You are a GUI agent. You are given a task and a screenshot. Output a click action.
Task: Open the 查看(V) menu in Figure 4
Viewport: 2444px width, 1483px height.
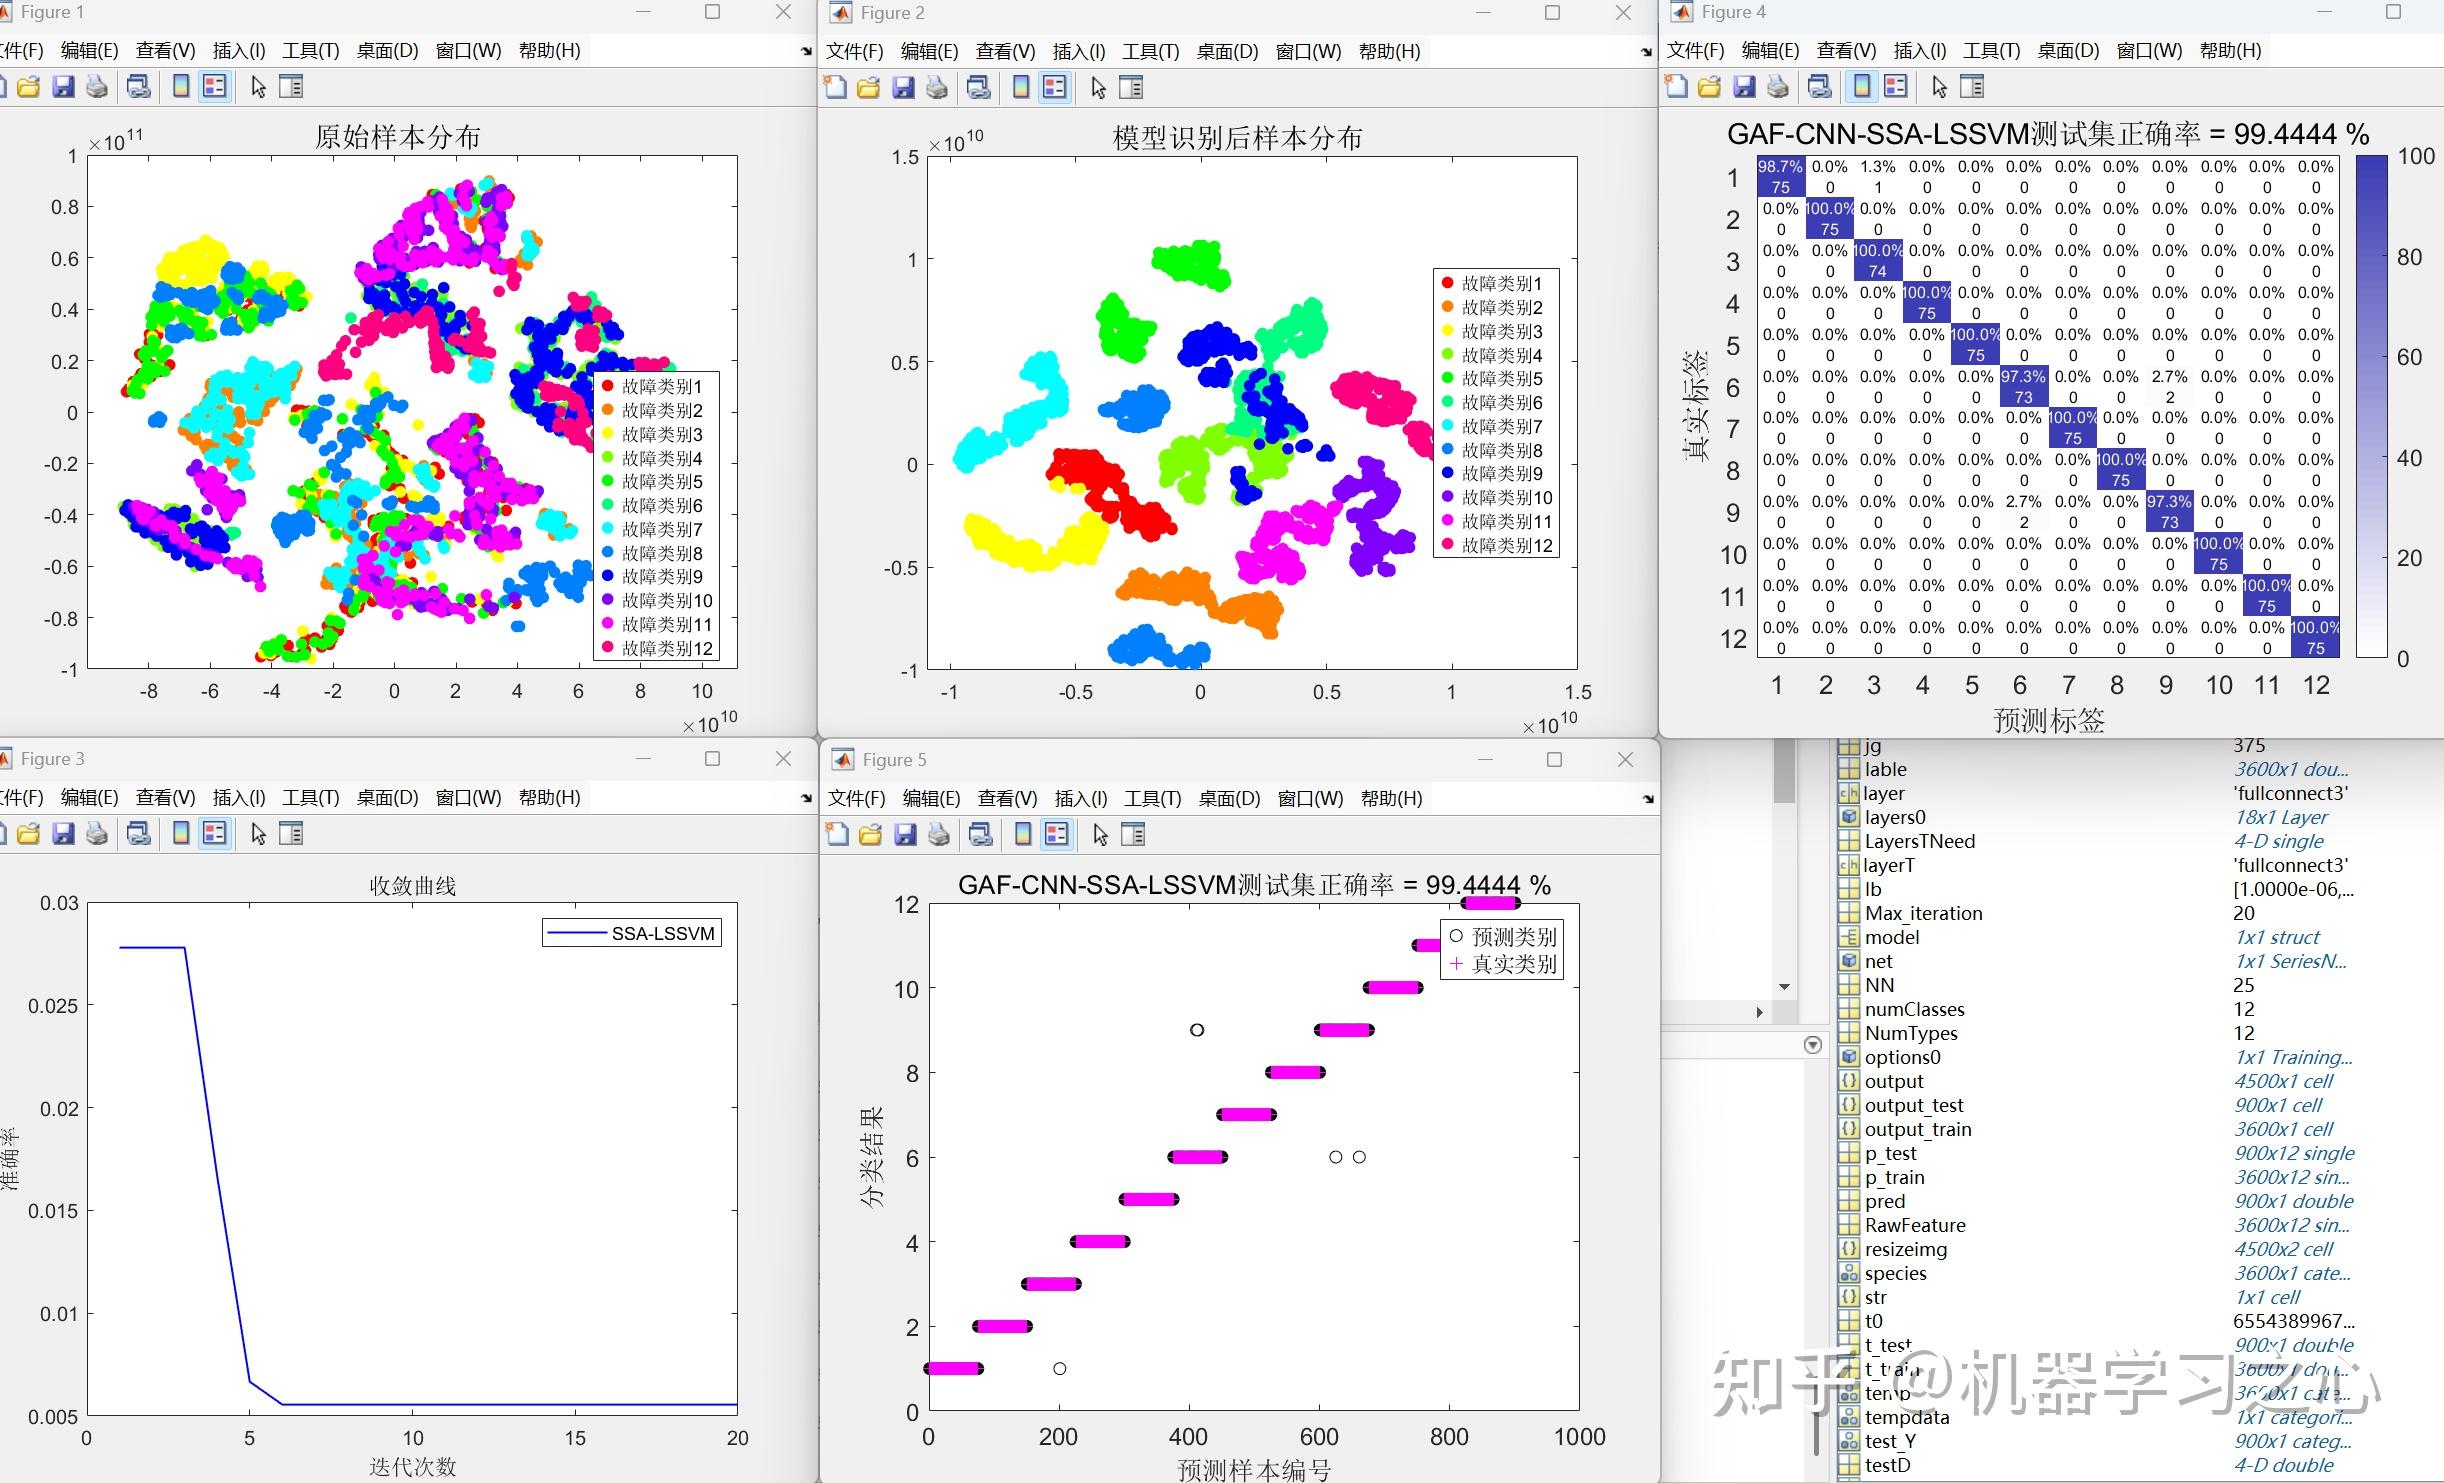pyautogui.click(x=1845, y=50)
